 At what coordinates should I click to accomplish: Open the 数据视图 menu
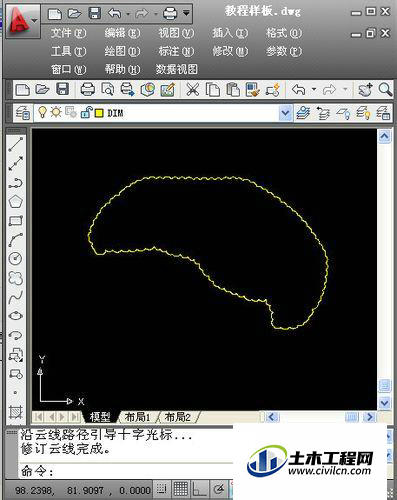[177, 69]
